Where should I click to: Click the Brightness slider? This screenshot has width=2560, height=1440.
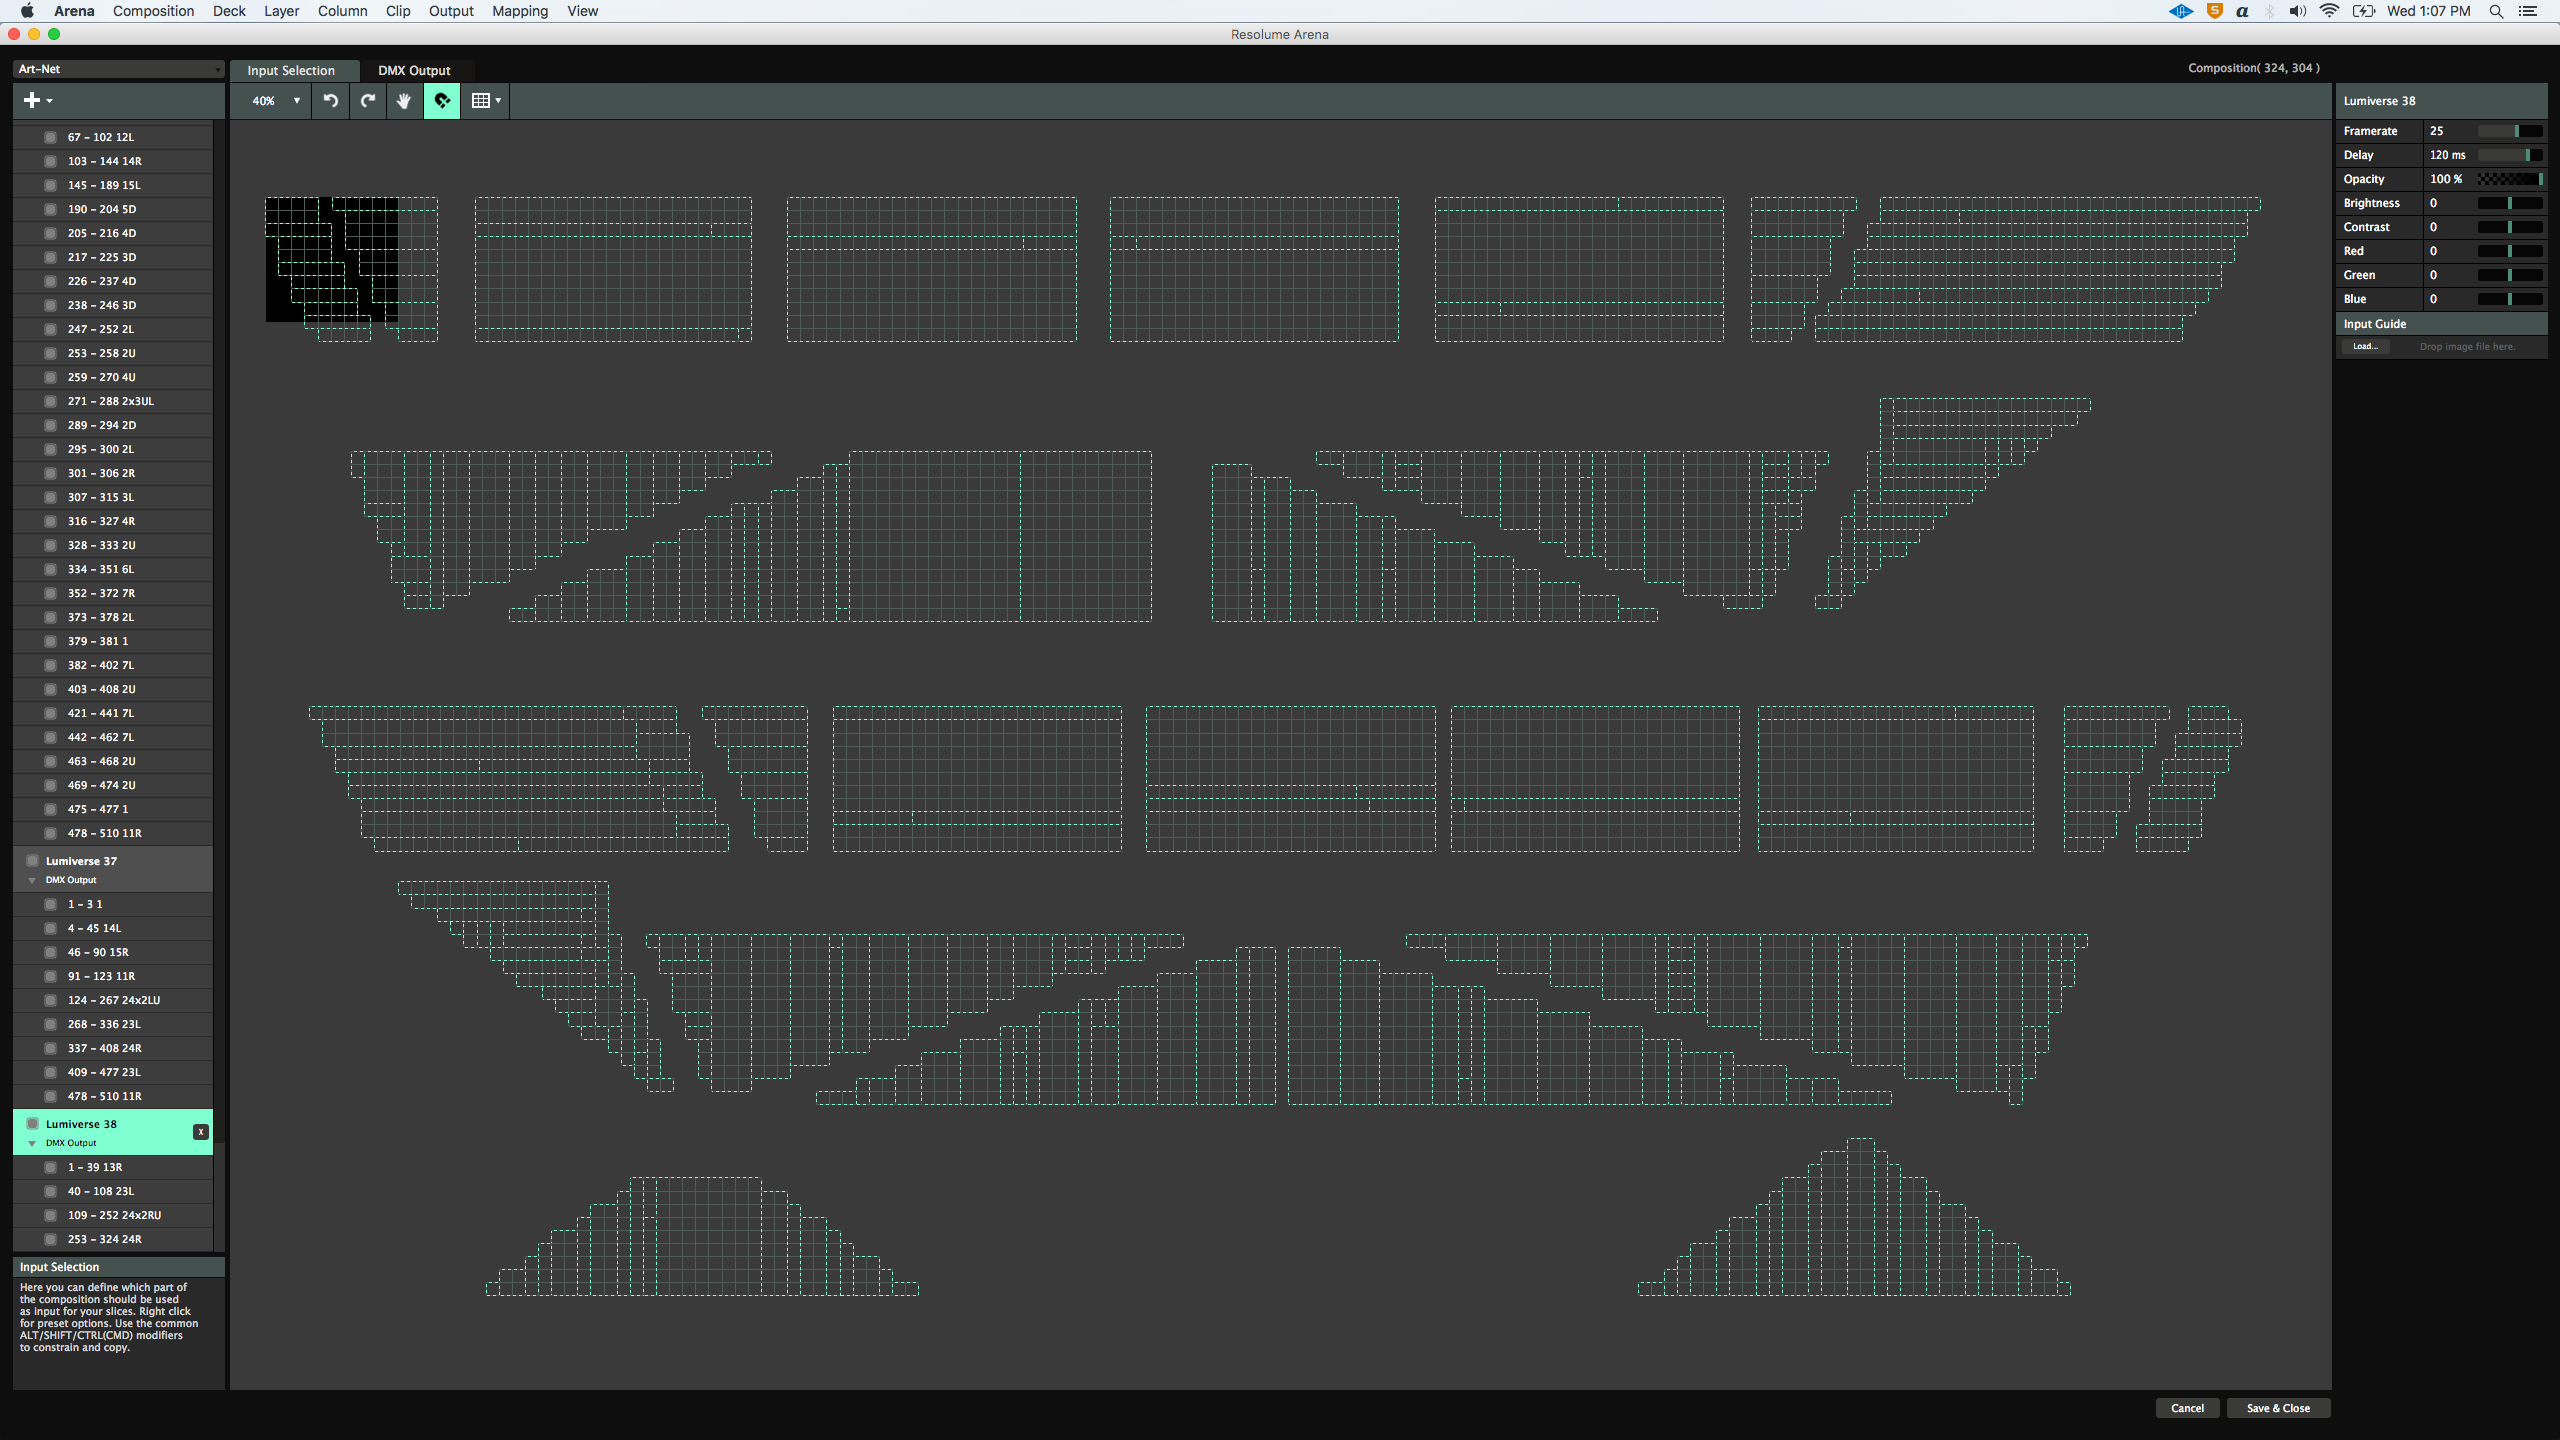2509,203
